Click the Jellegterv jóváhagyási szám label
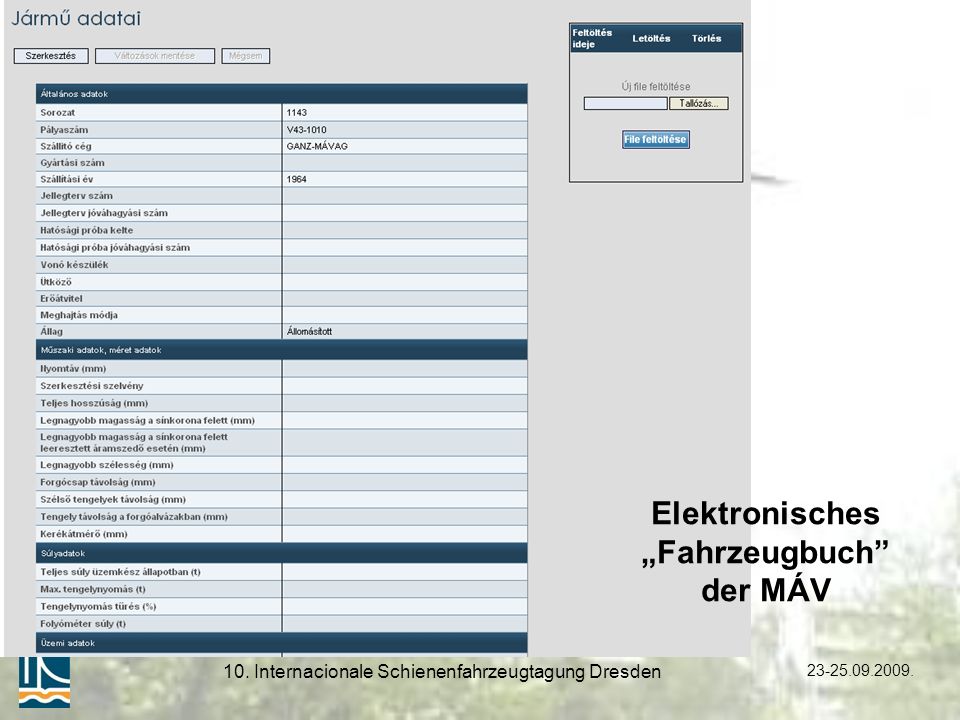Screen dimensions: 960x720 [x=104, y=213]
